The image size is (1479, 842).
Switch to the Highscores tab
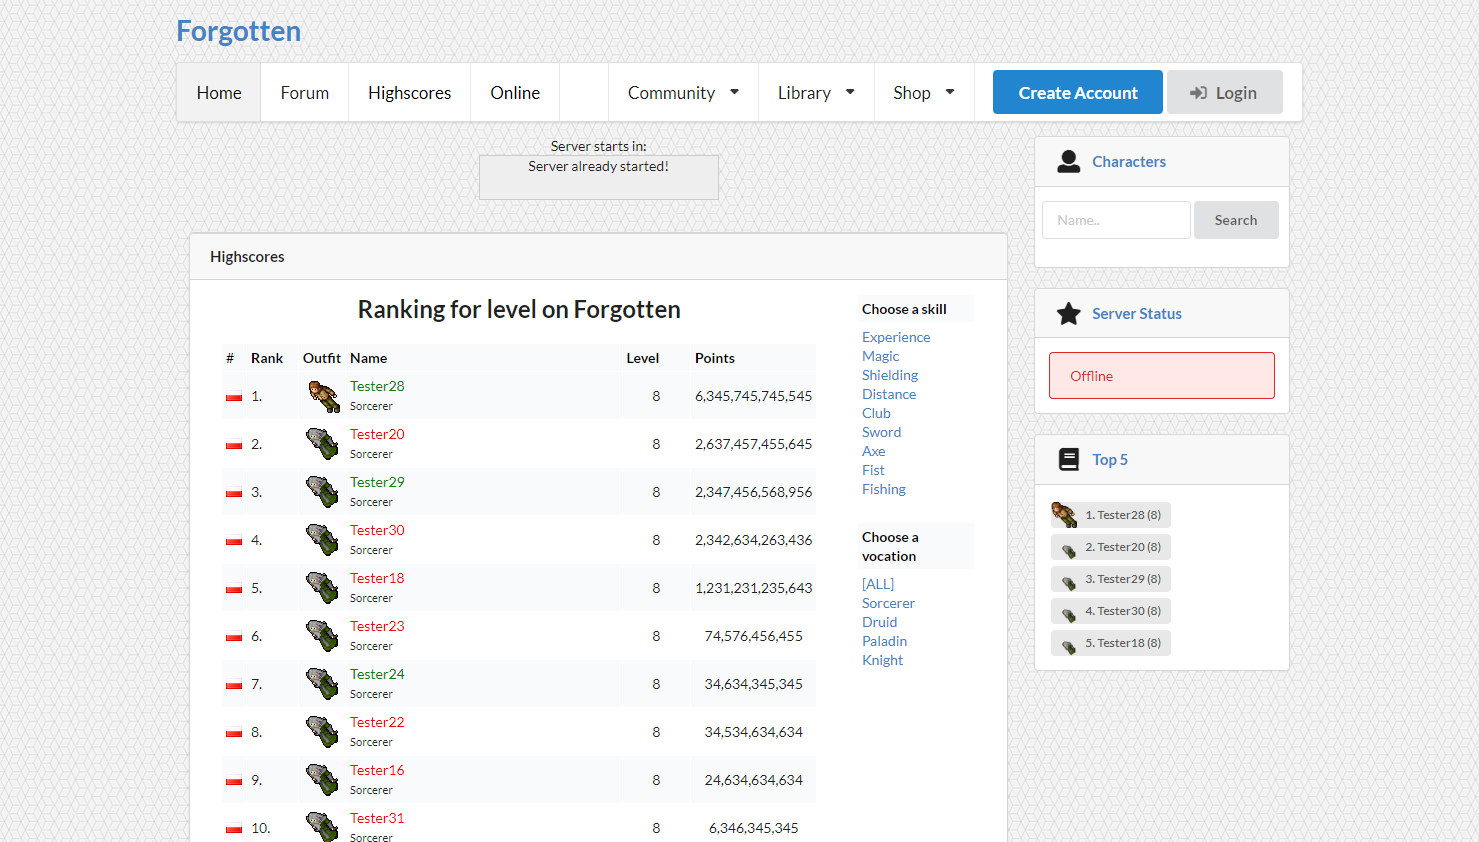point(409,92)
